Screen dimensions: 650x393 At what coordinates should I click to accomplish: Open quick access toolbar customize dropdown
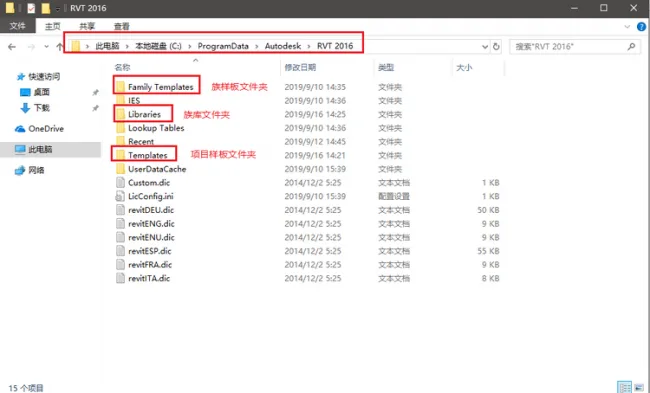pyautogui.click(x=58, y=9)
